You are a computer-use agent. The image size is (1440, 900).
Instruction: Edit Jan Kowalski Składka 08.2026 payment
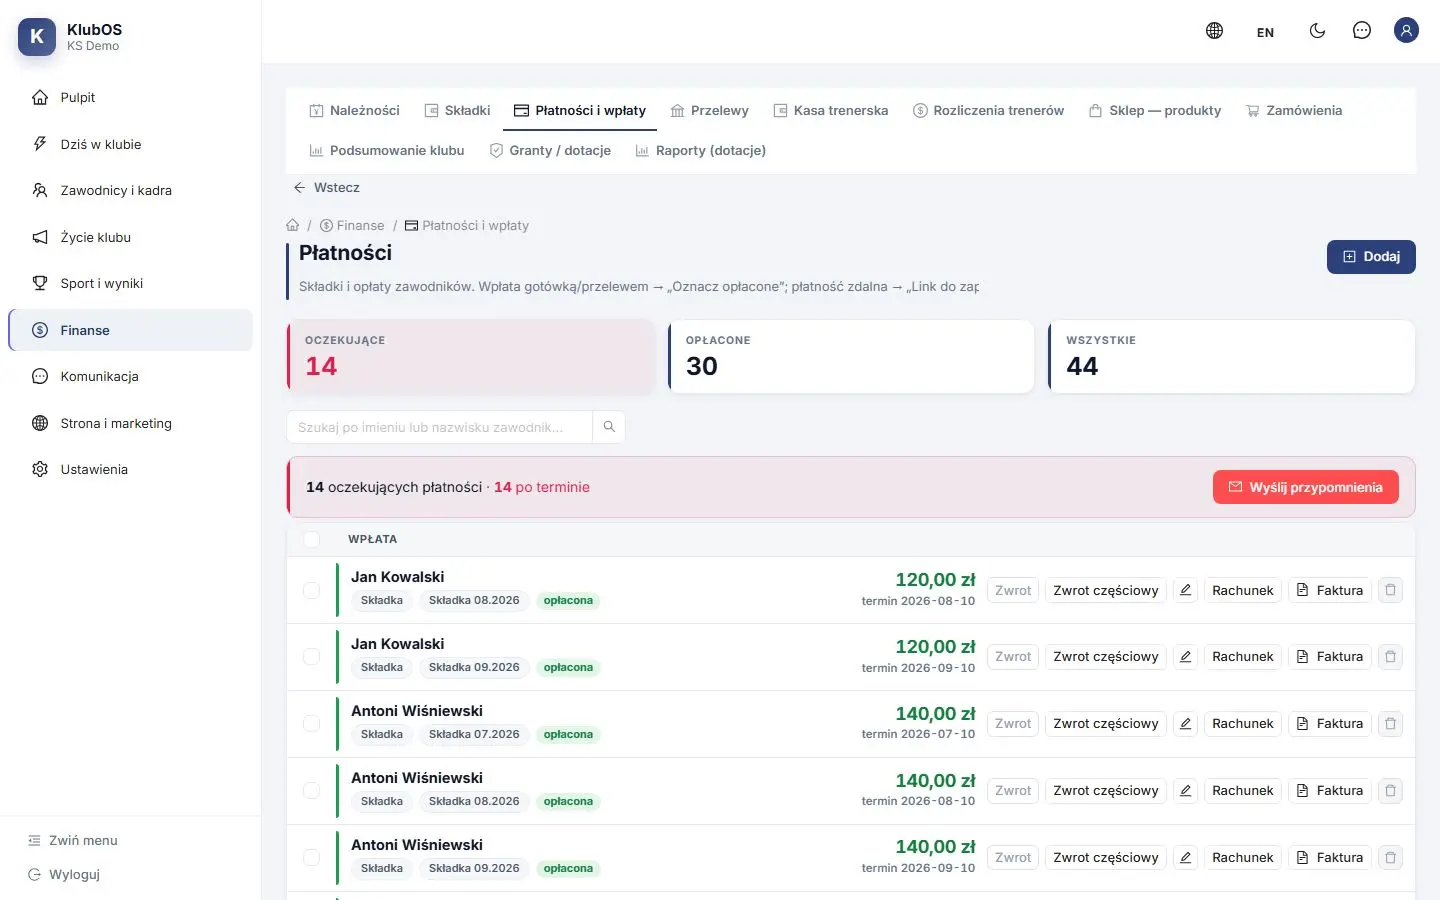[1185, 590]
